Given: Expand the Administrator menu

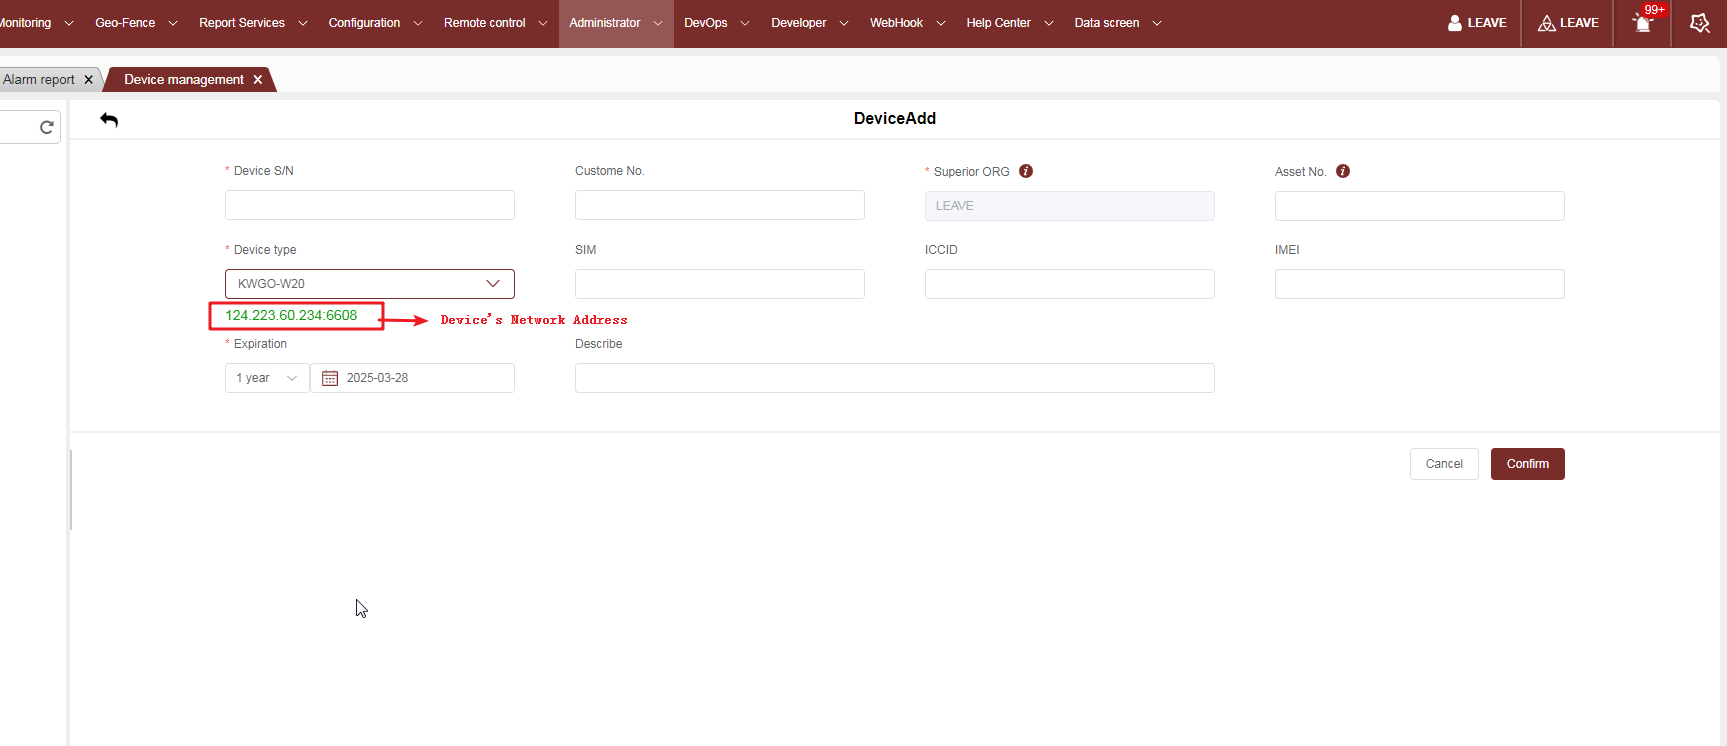Looking at the screenshot, I should [615, 23].
